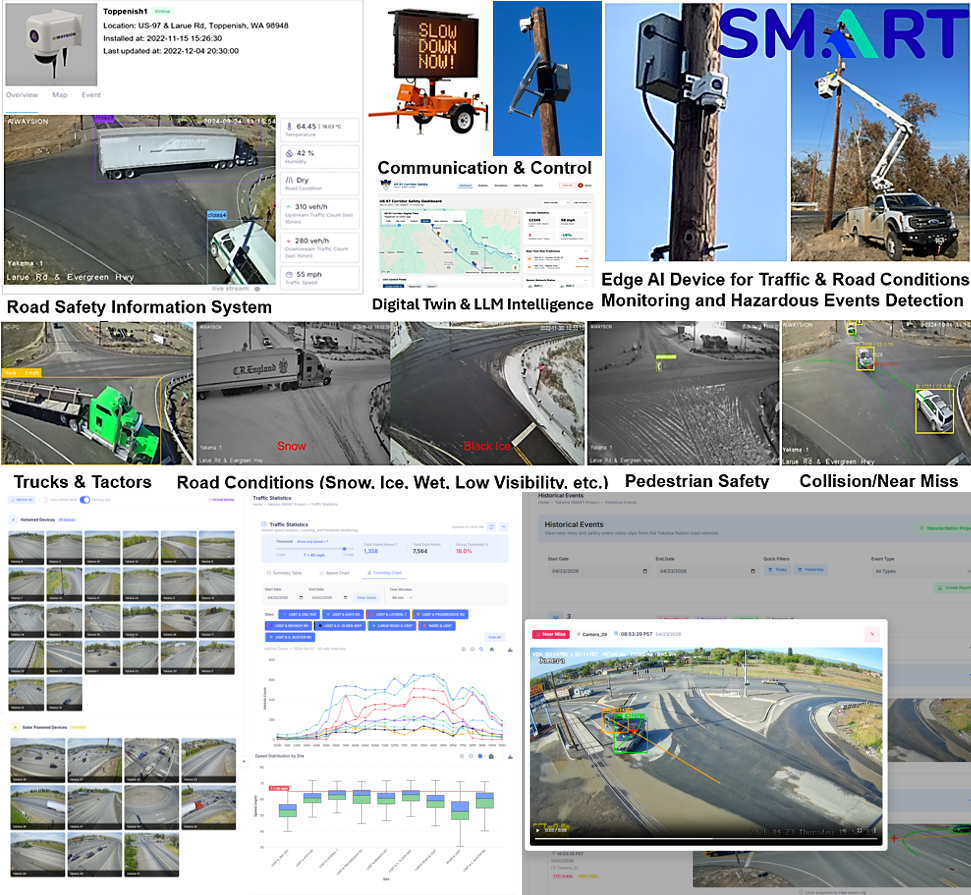Open the Event tab
Screen dimensions: 971x895
tap(91, 95)
